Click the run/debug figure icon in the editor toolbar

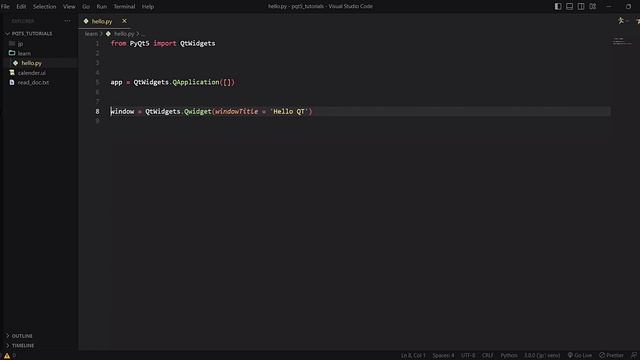pos(621,21)
